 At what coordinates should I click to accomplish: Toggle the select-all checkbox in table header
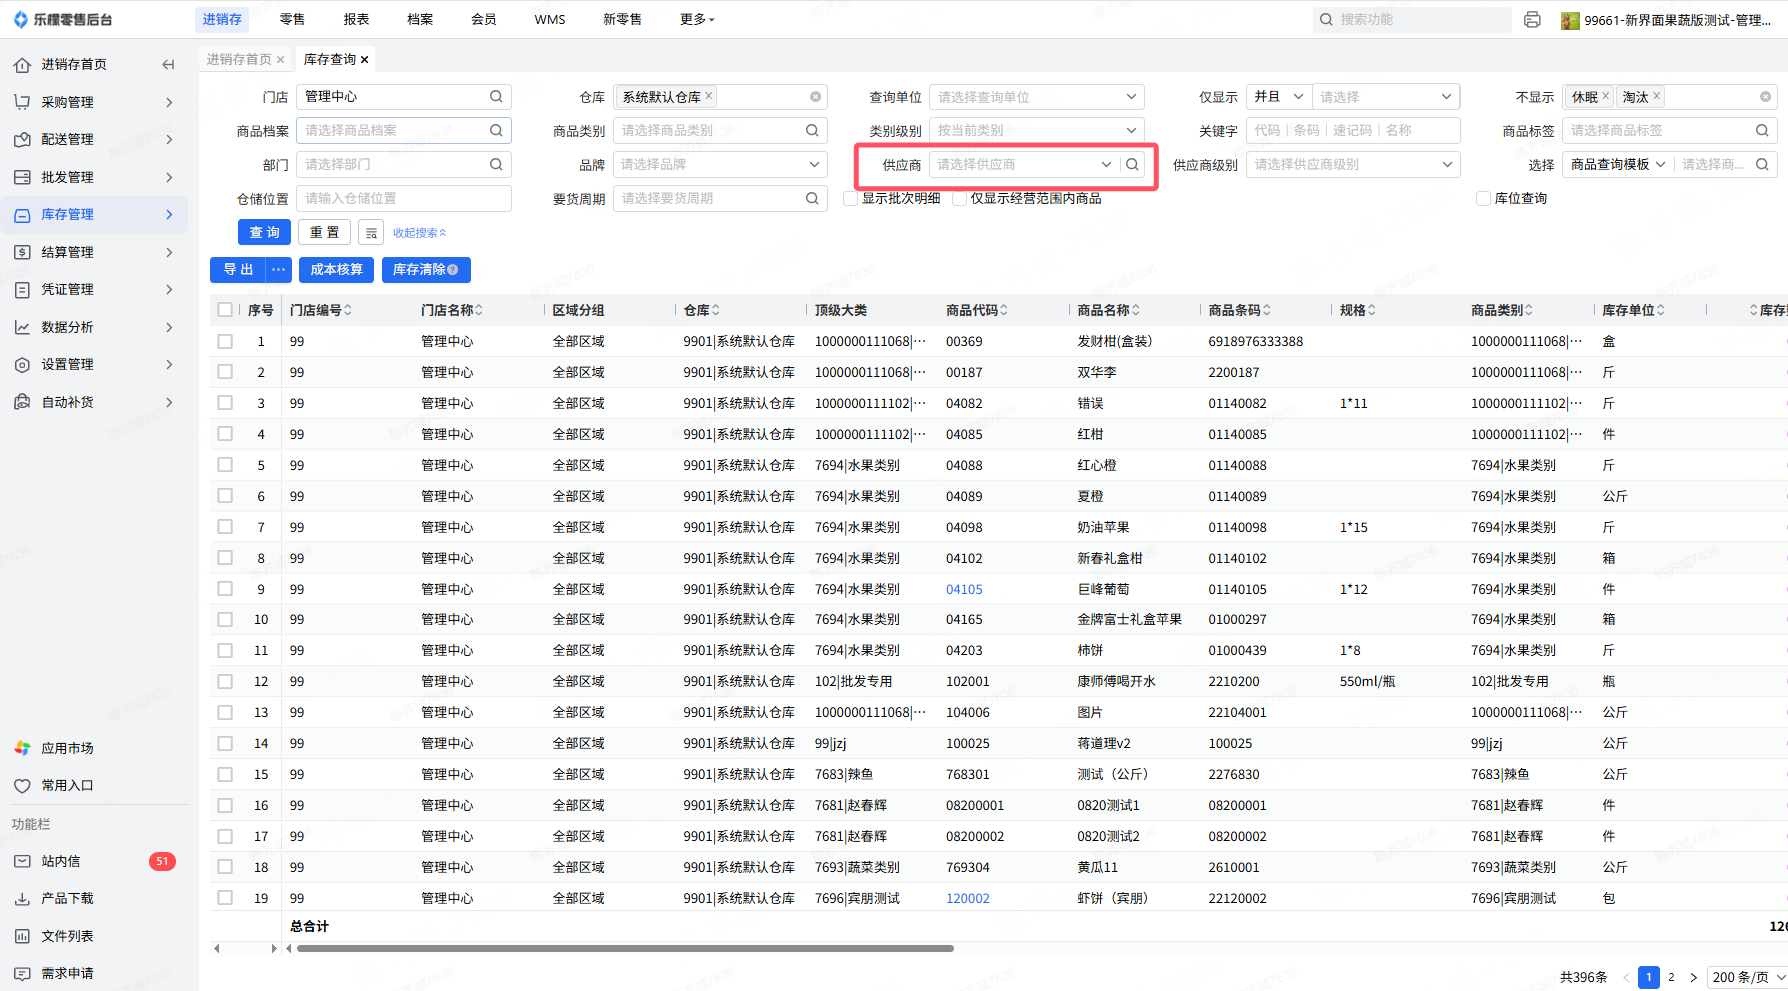(x=225, y=310)
